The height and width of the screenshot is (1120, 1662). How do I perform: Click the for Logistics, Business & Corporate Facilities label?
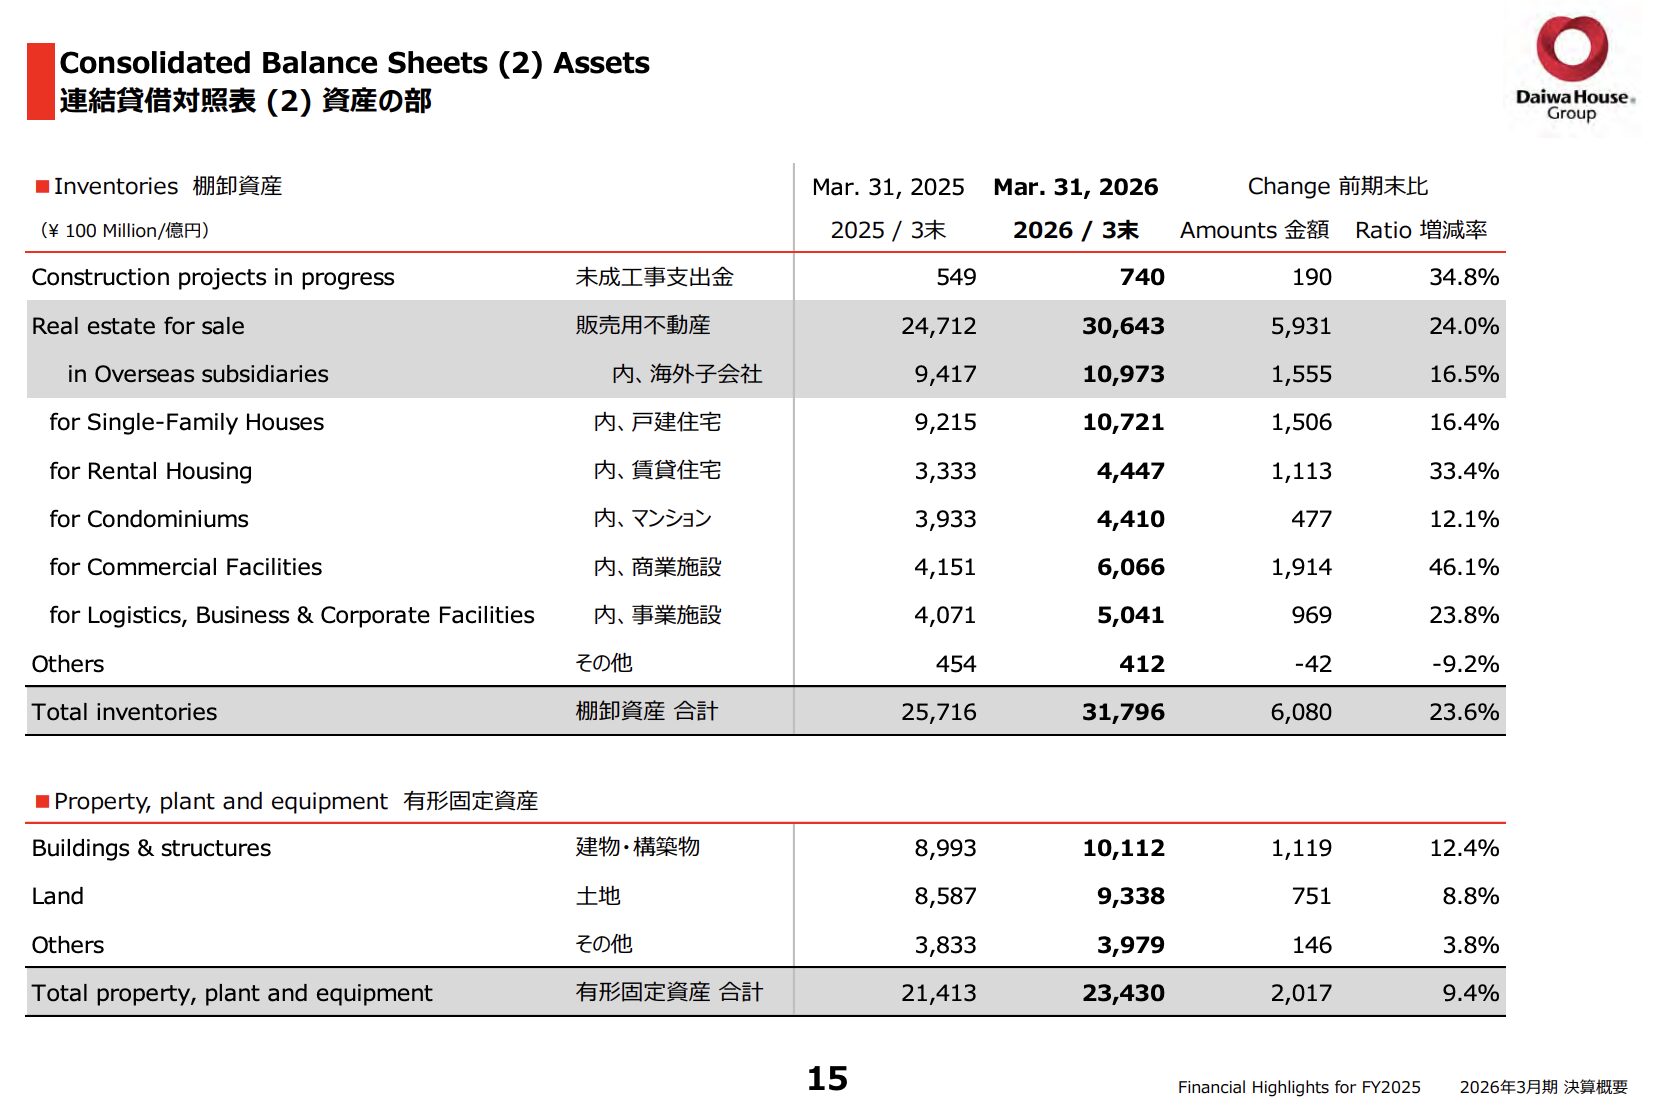[x=292, y=616]
